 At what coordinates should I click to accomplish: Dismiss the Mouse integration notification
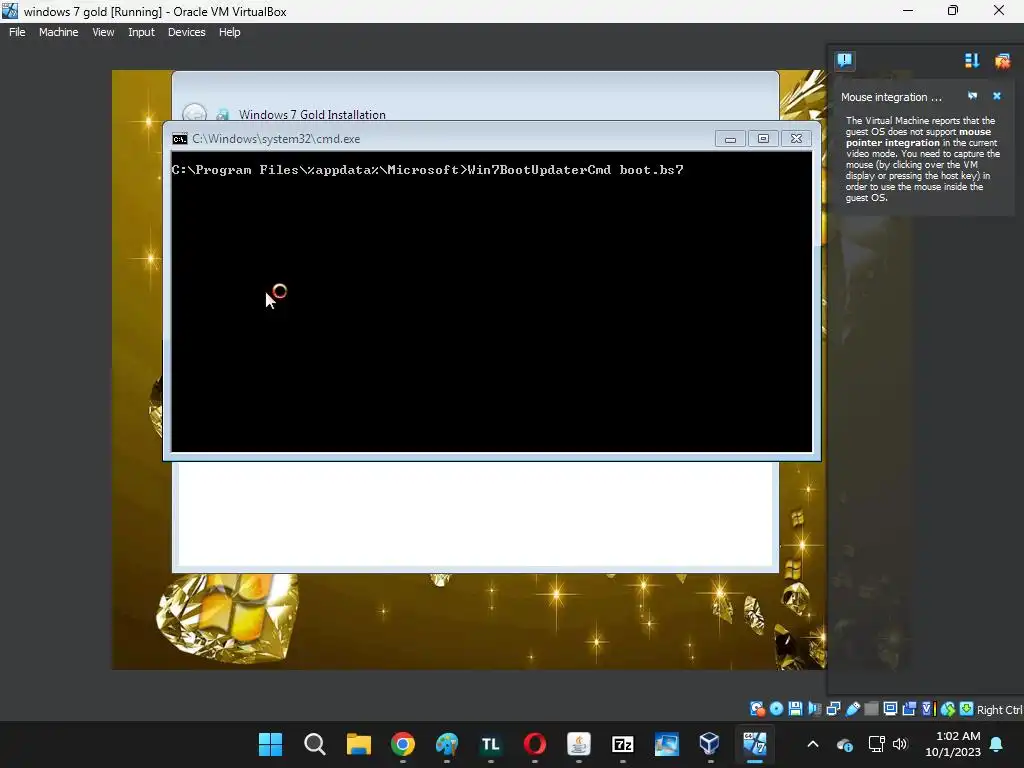click(x=997, y=96)
